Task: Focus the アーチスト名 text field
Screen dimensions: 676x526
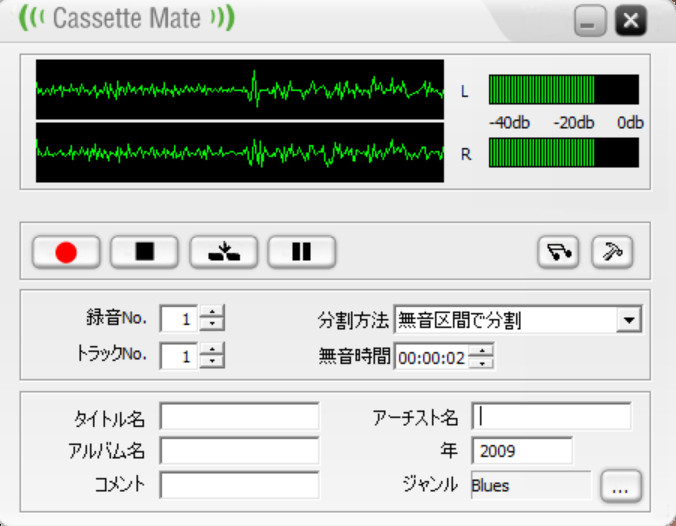Action: coord(551,416)
